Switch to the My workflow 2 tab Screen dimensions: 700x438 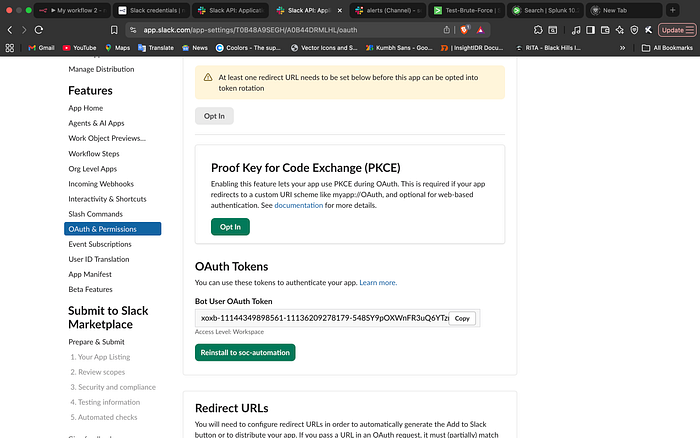click(x=72, y=10)
